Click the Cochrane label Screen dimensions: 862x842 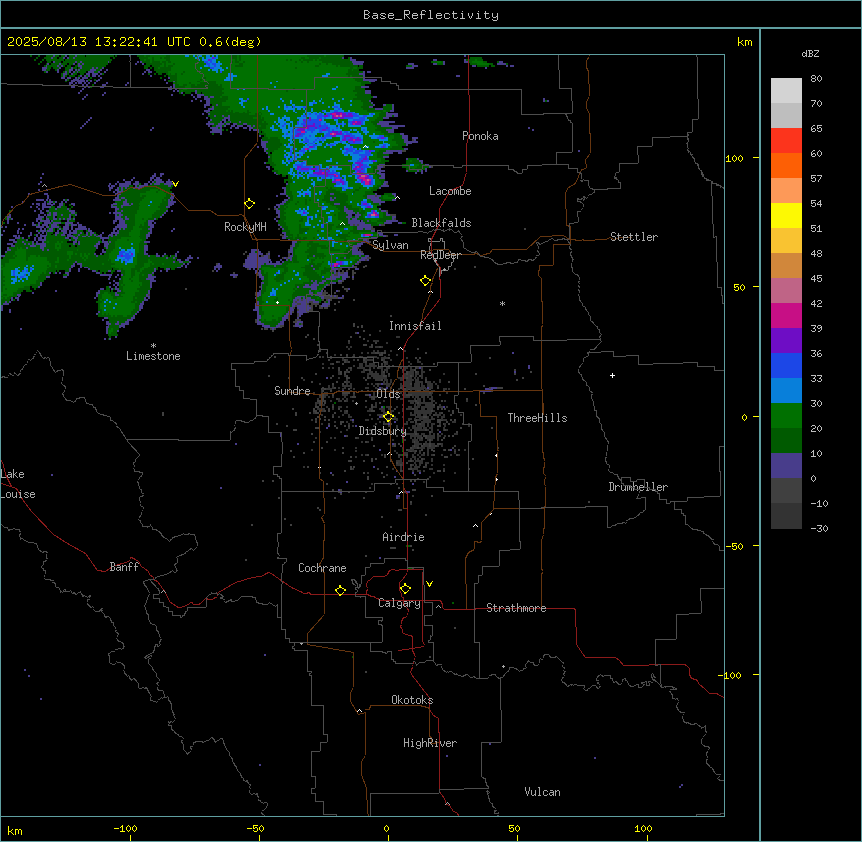point(322,568)
